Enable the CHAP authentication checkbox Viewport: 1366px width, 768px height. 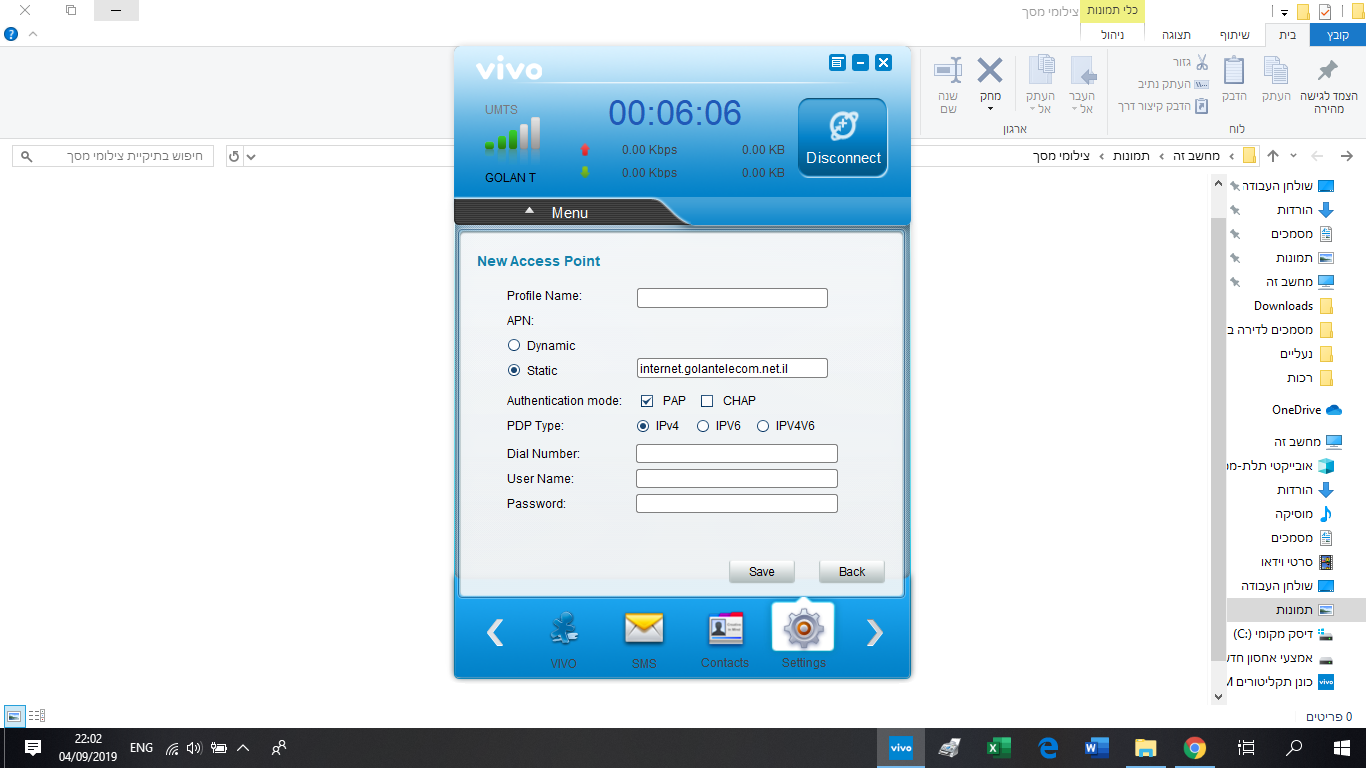[x=707, y=401]
